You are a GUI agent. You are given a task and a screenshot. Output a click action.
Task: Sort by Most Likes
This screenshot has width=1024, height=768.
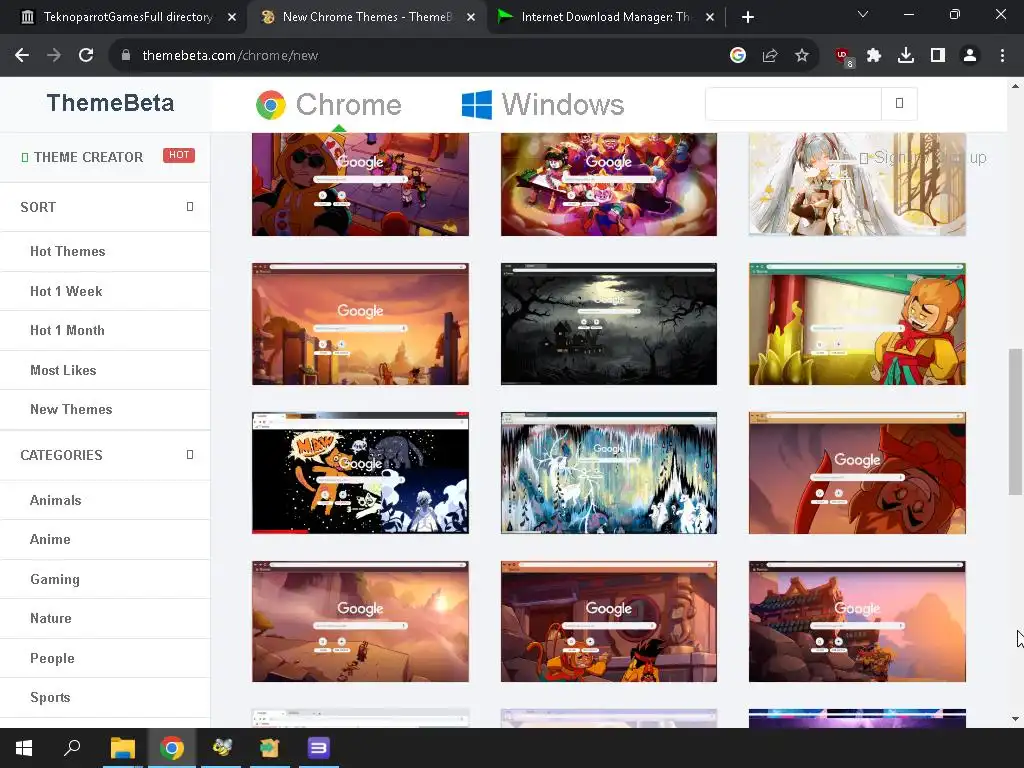(63, 370)
